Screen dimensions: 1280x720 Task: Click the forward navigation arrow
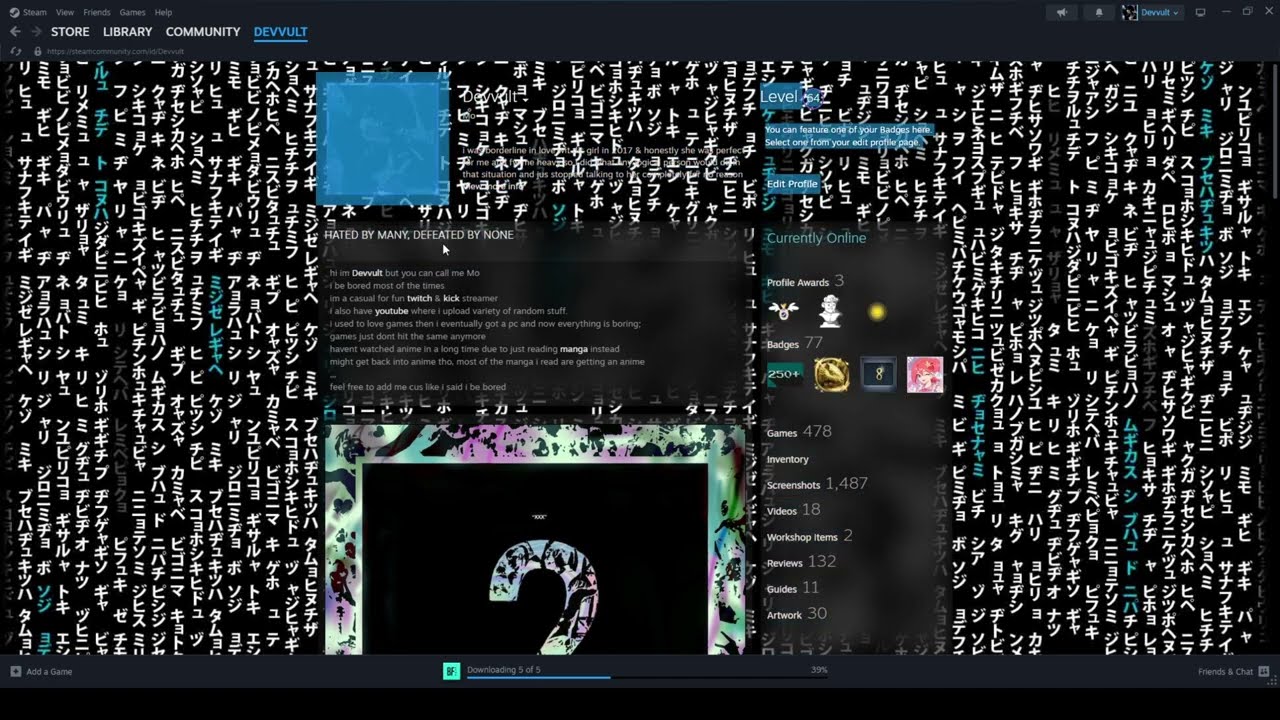37,32
